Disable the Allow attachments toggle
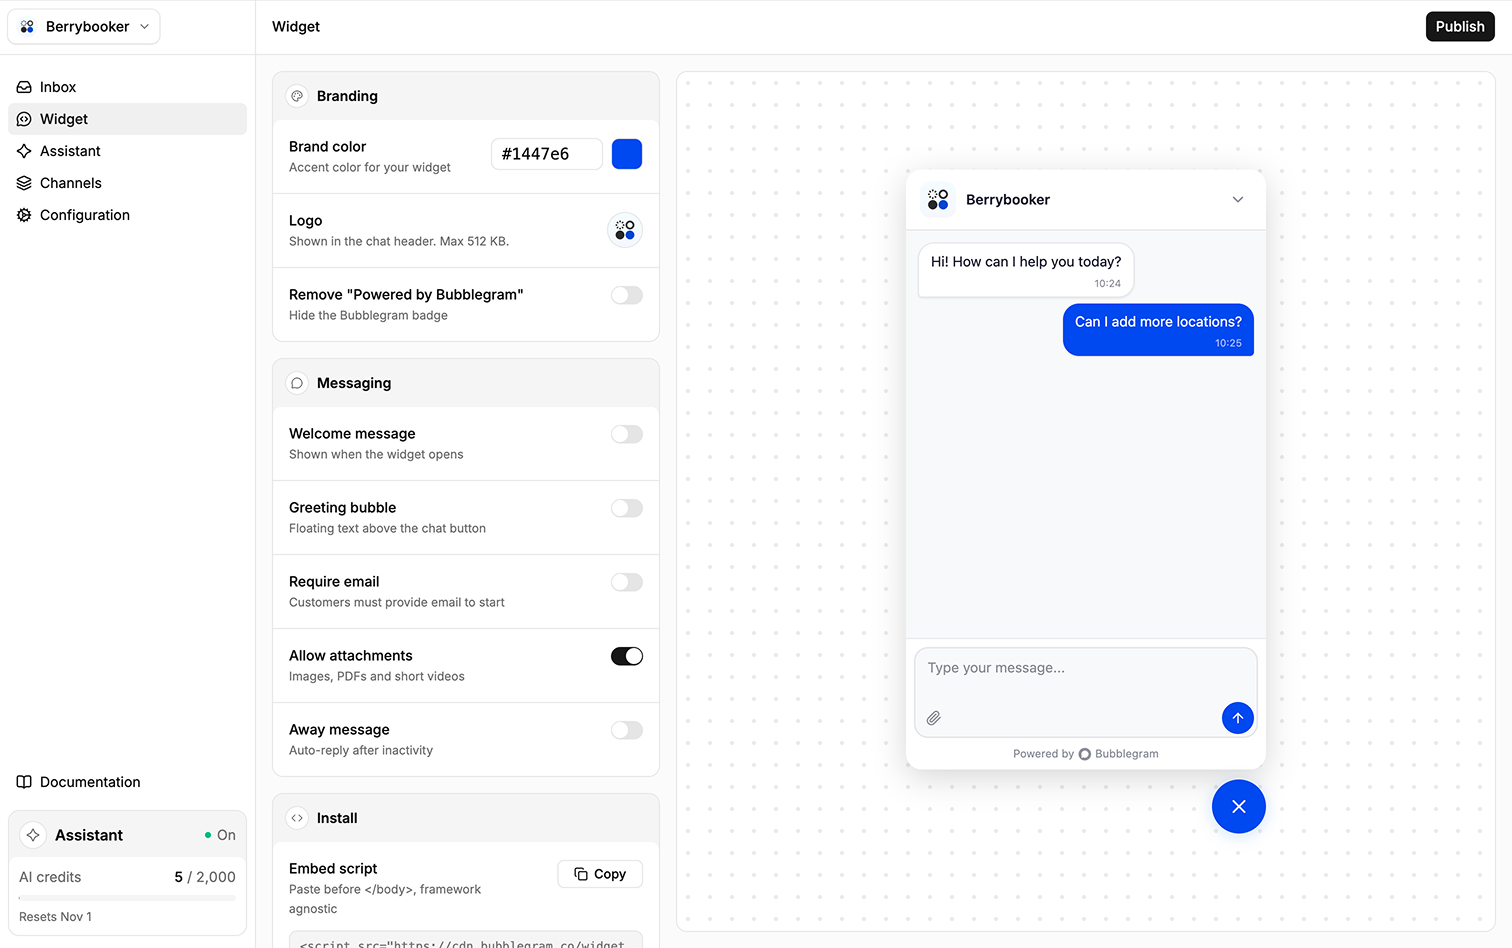1512x948 pixels. [627, 656]
